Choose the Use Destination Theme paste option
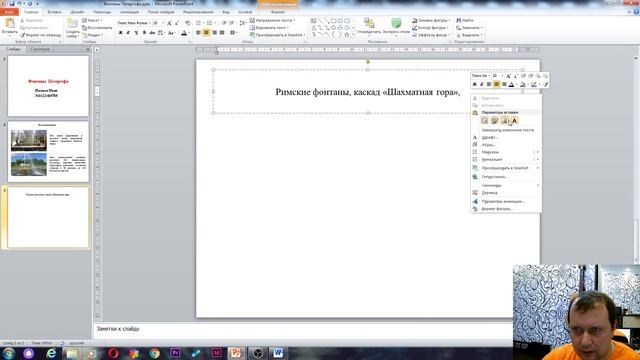The height and width of the screenshot is (360, 640). coord(484,120)
